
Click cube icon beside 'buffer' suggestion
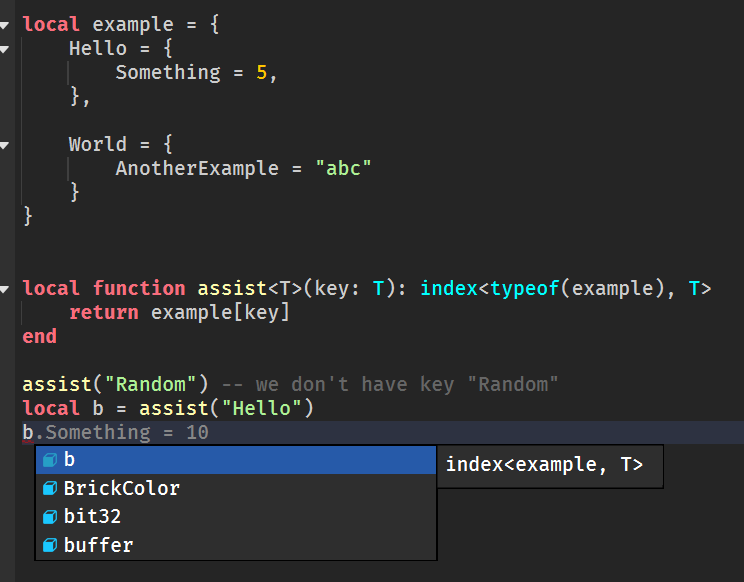tap(50, 545)
